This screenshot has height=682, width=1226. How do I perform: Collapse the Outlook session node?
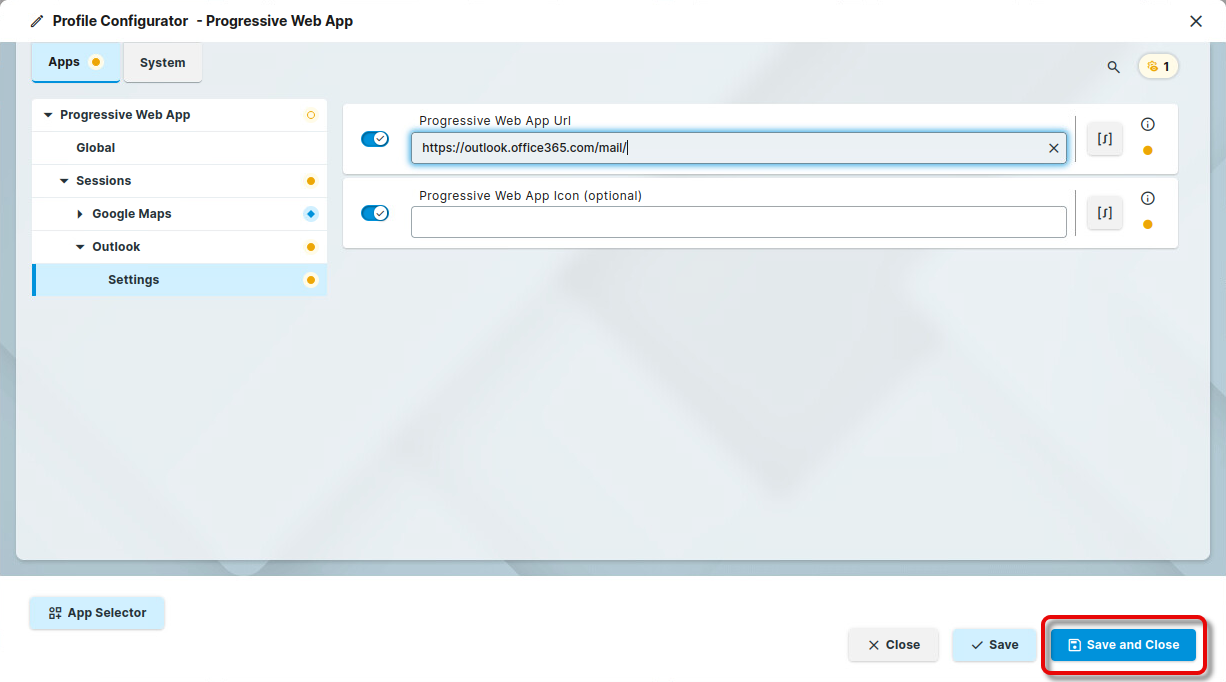pos(80,247)
